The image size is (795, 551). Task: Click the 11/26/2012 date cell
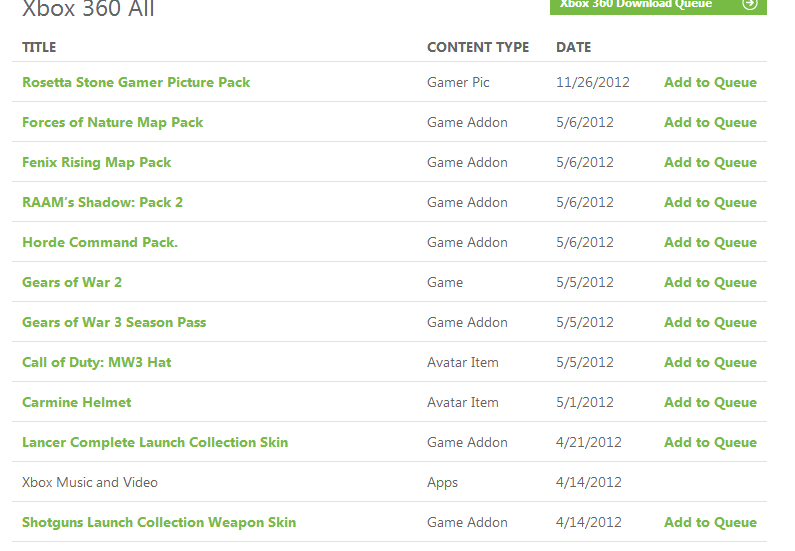(593, 82)
